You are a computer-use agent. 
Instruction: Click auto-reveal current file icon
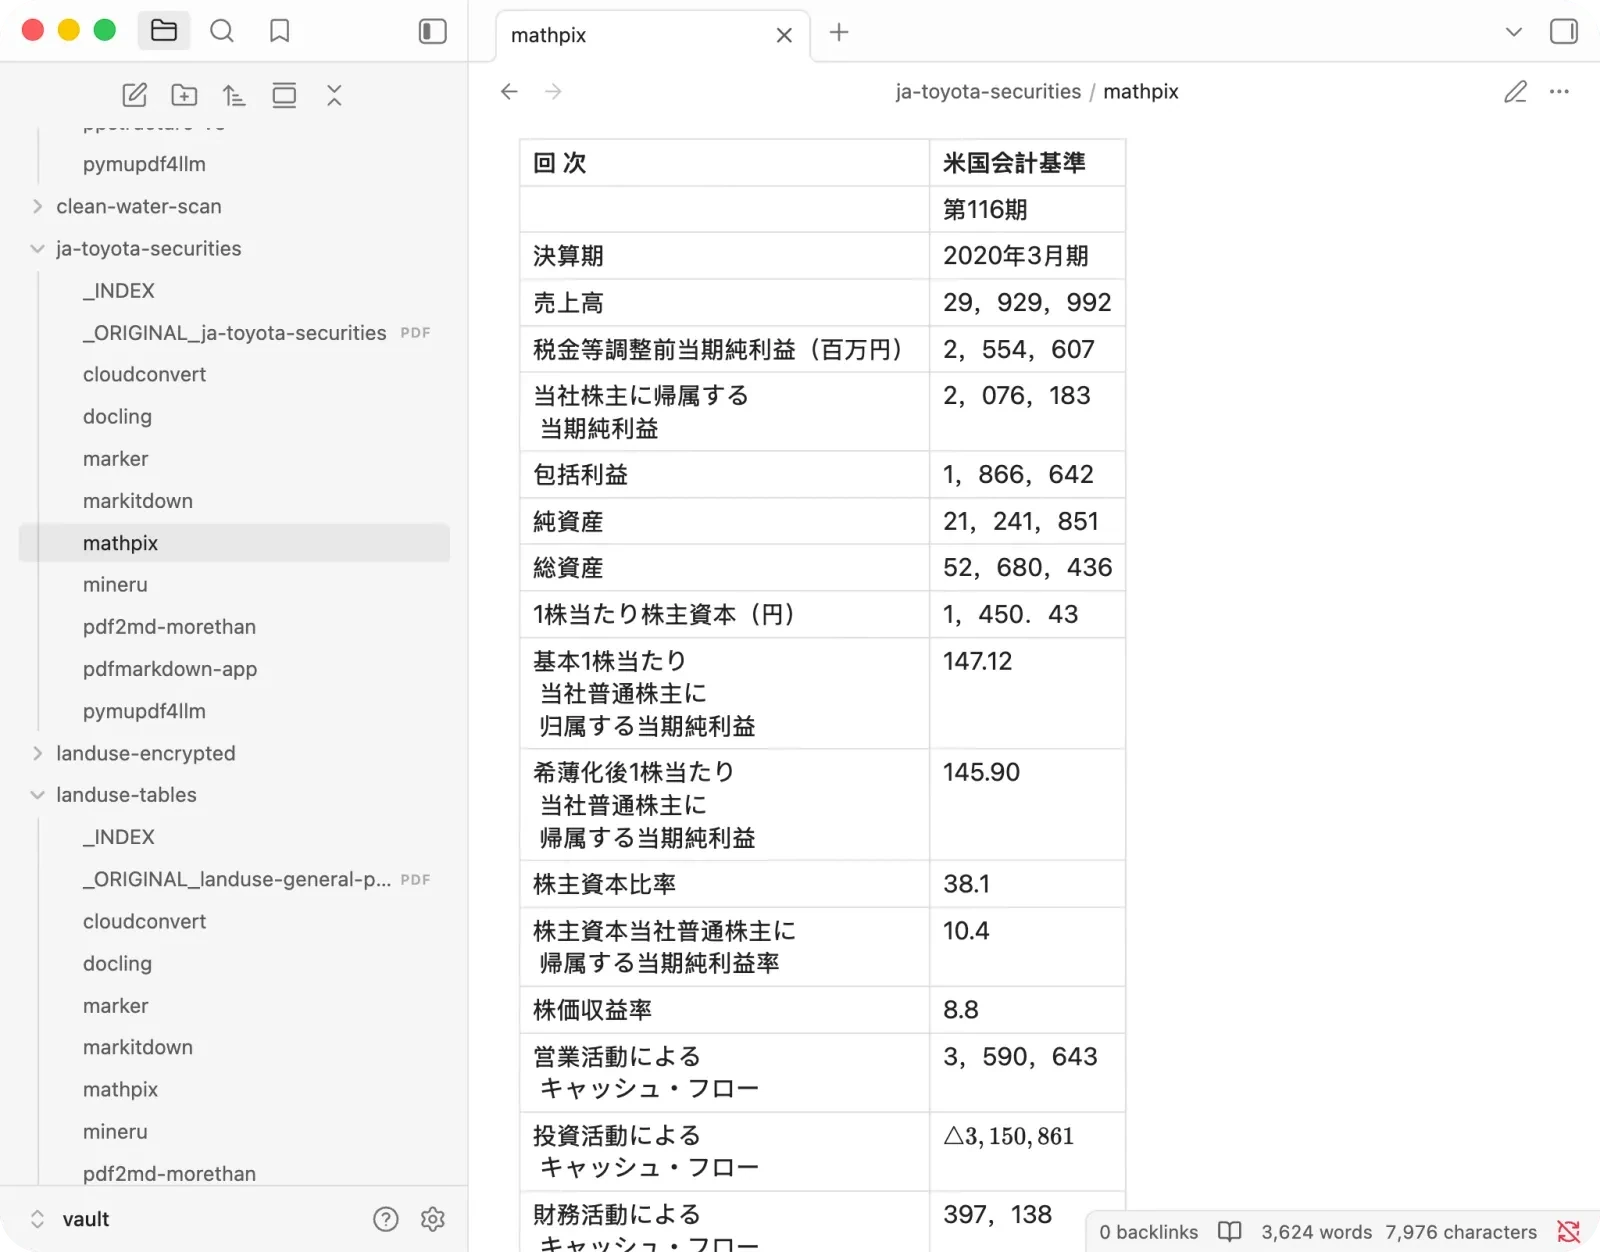tap(284, 95)
